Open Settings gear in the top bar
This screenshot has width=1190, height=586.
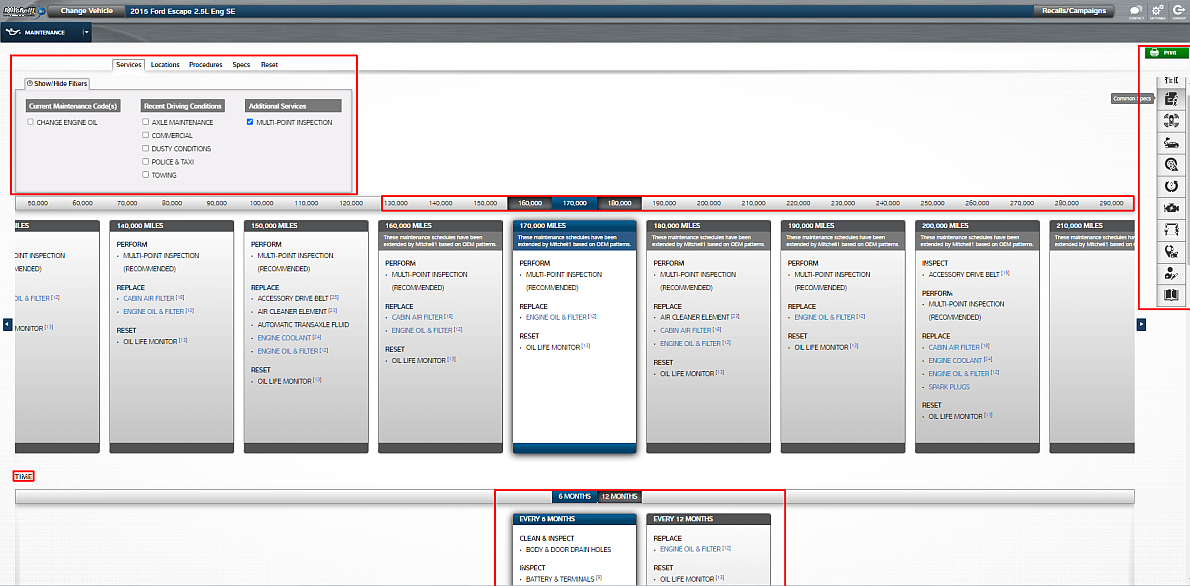1158,10
